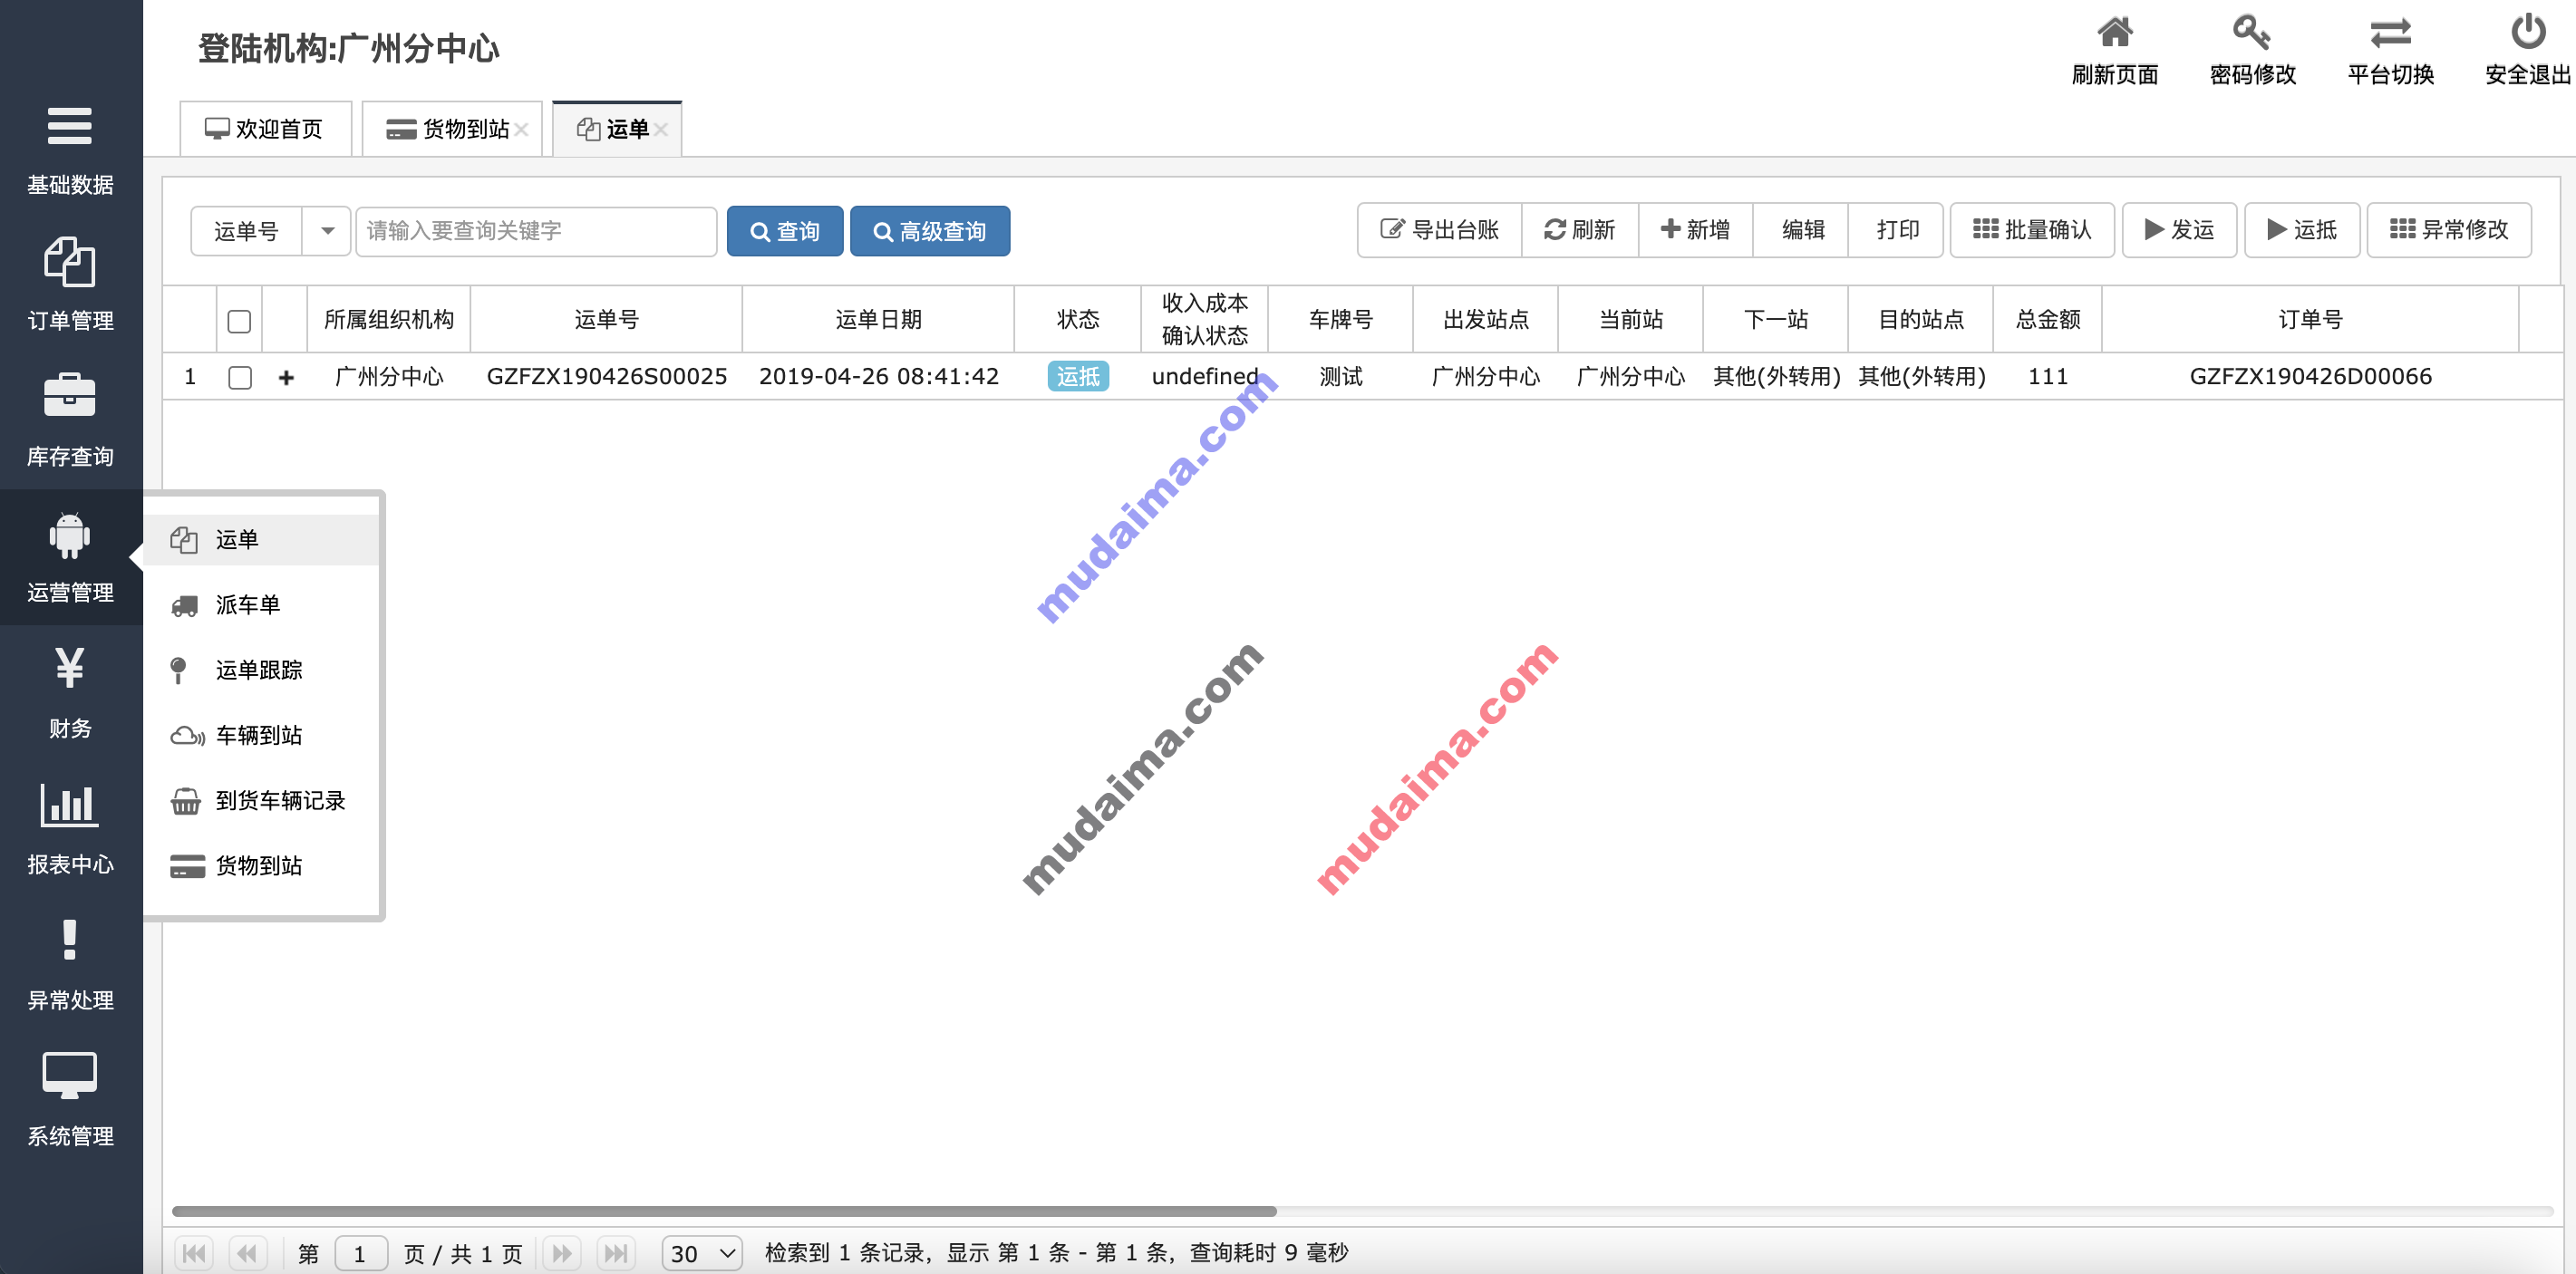This screenshot has width=2576, height=1274.
Task: Click the 运抵 toolbar button
Action: point(2302,230)
